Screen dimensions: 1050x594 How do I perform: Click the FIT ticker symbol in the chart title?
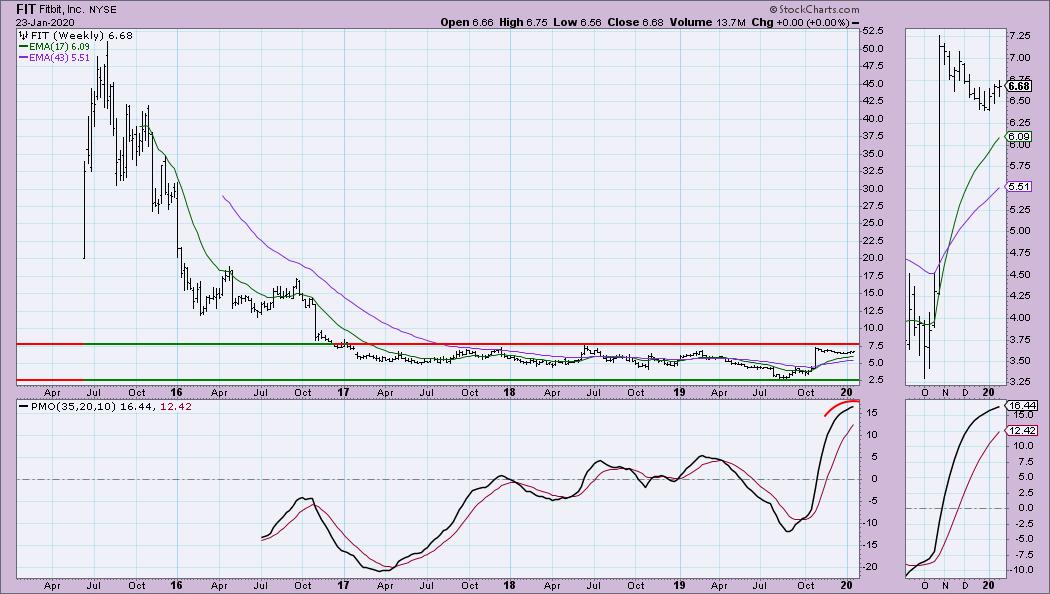25,9
